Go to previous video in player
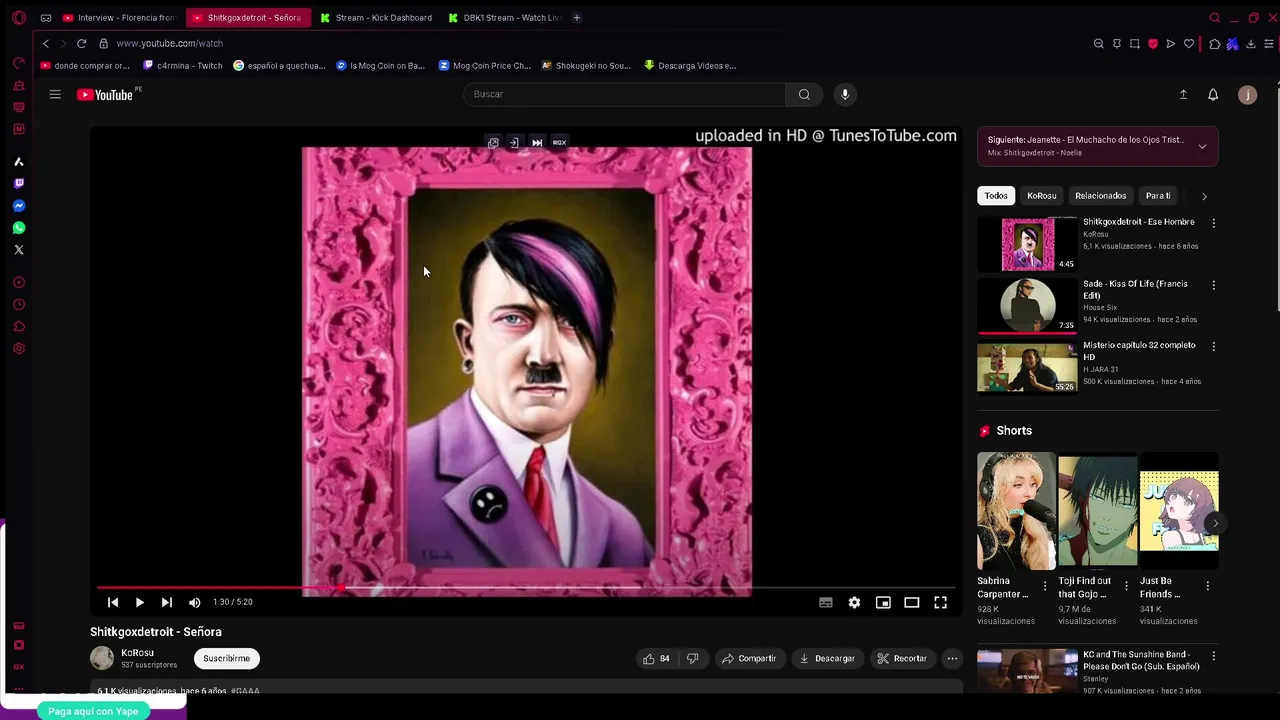1280x720 pixels. pos(112,602)
